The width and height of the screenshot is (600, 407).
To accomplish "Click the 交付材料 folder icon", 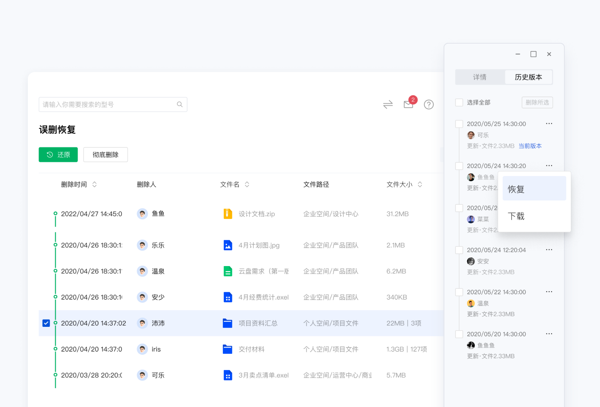I will pyautogui.click(x=228, y=349).
